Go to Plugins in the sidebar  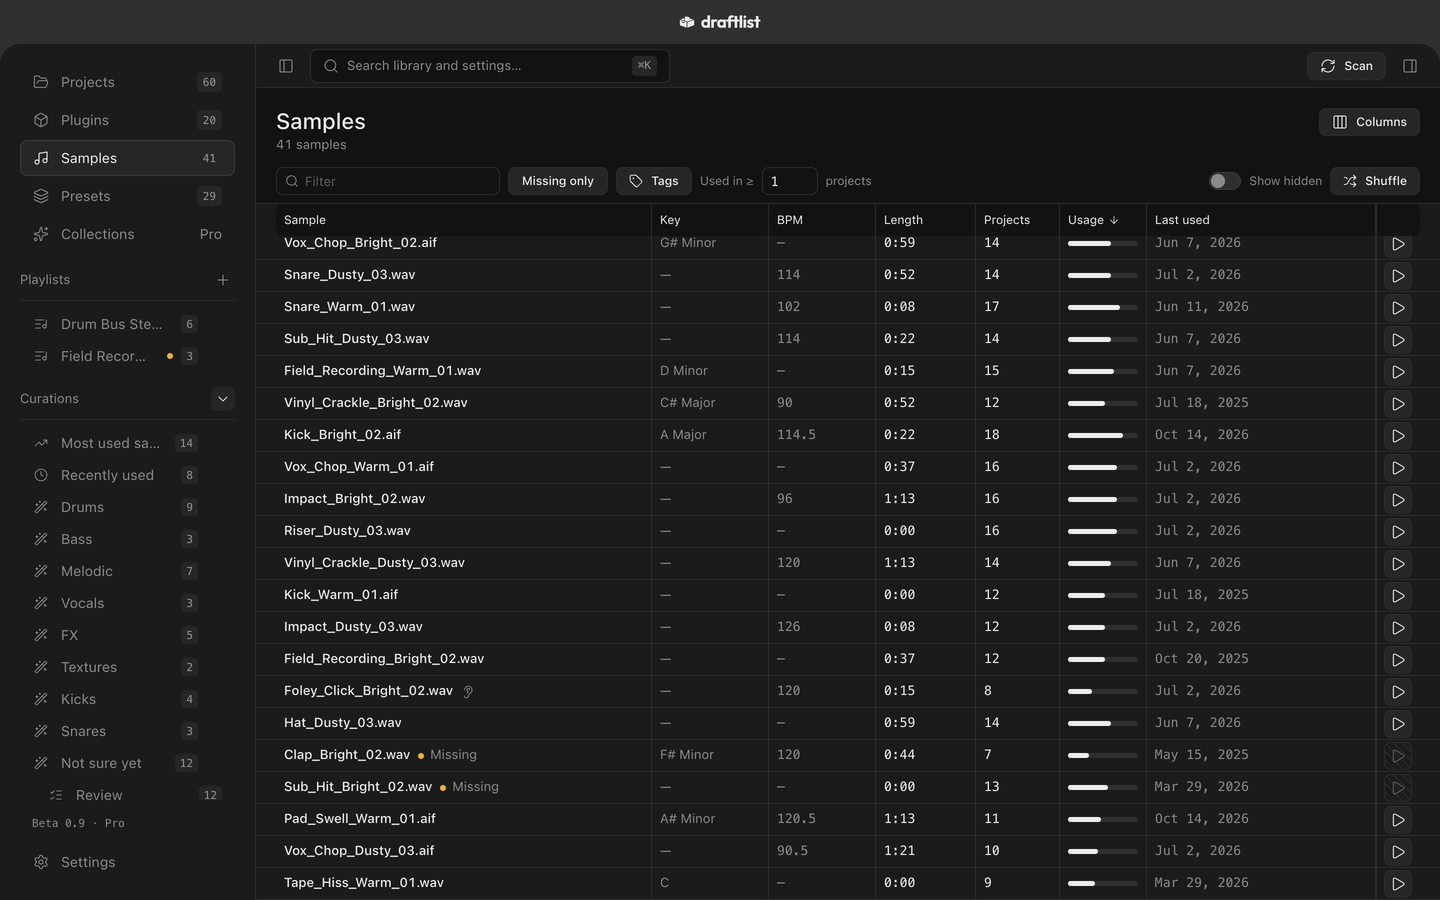[127, 120]
